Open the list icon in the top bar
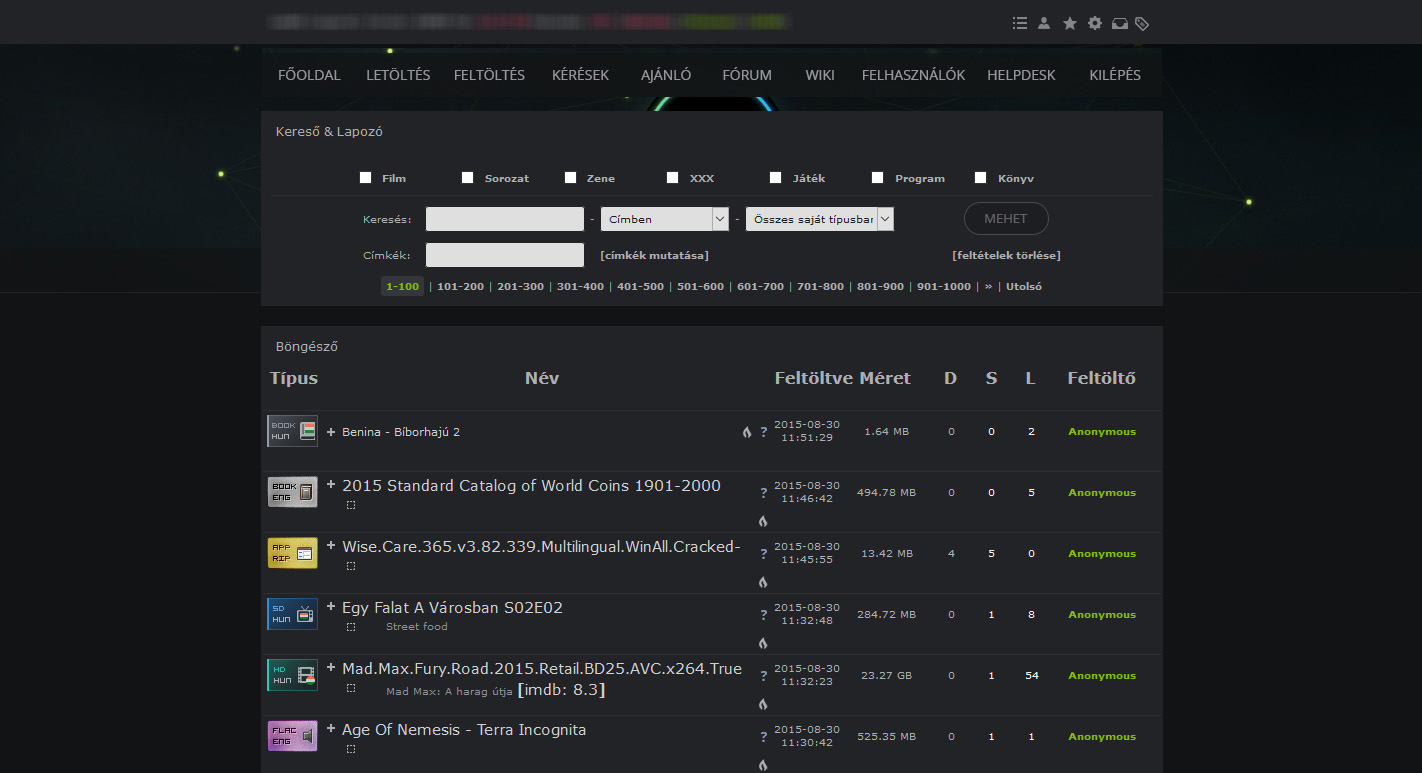Viewport: 1422px width, 773px height. tap(1019, 23)
